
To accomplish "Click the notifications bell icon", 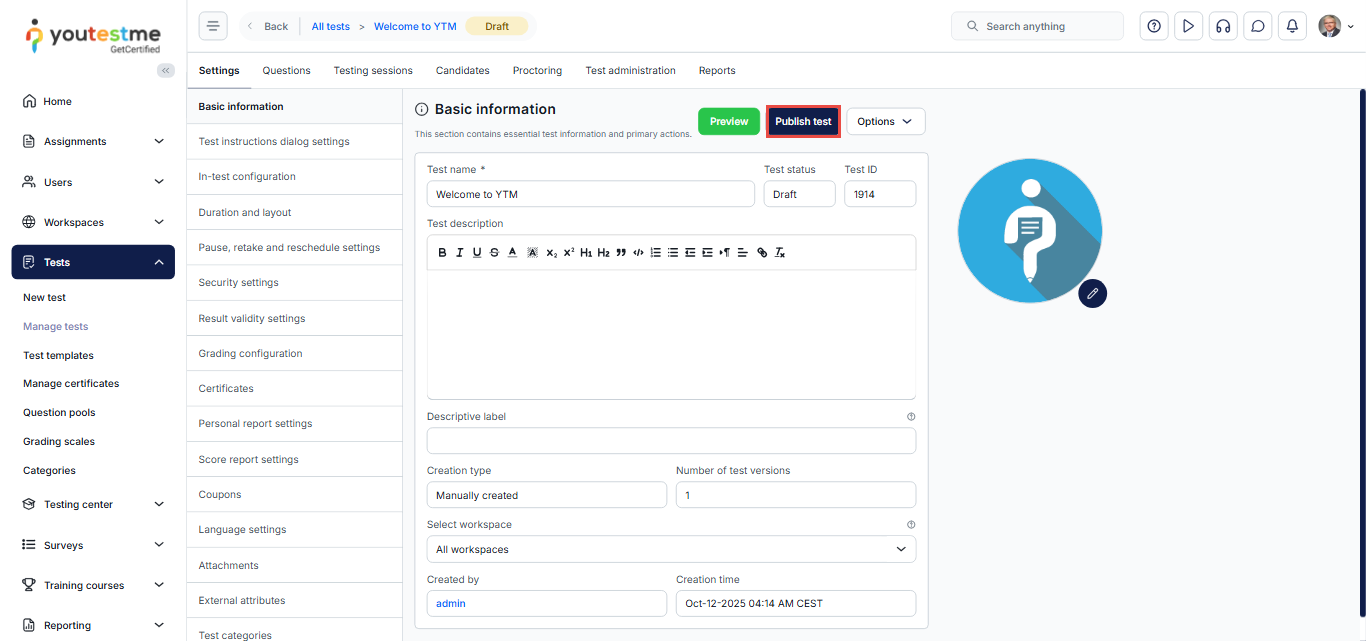I will click(1292, 26).
